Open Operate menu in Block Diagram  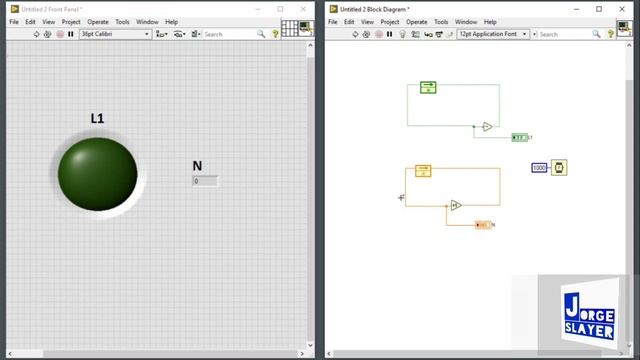417,22
